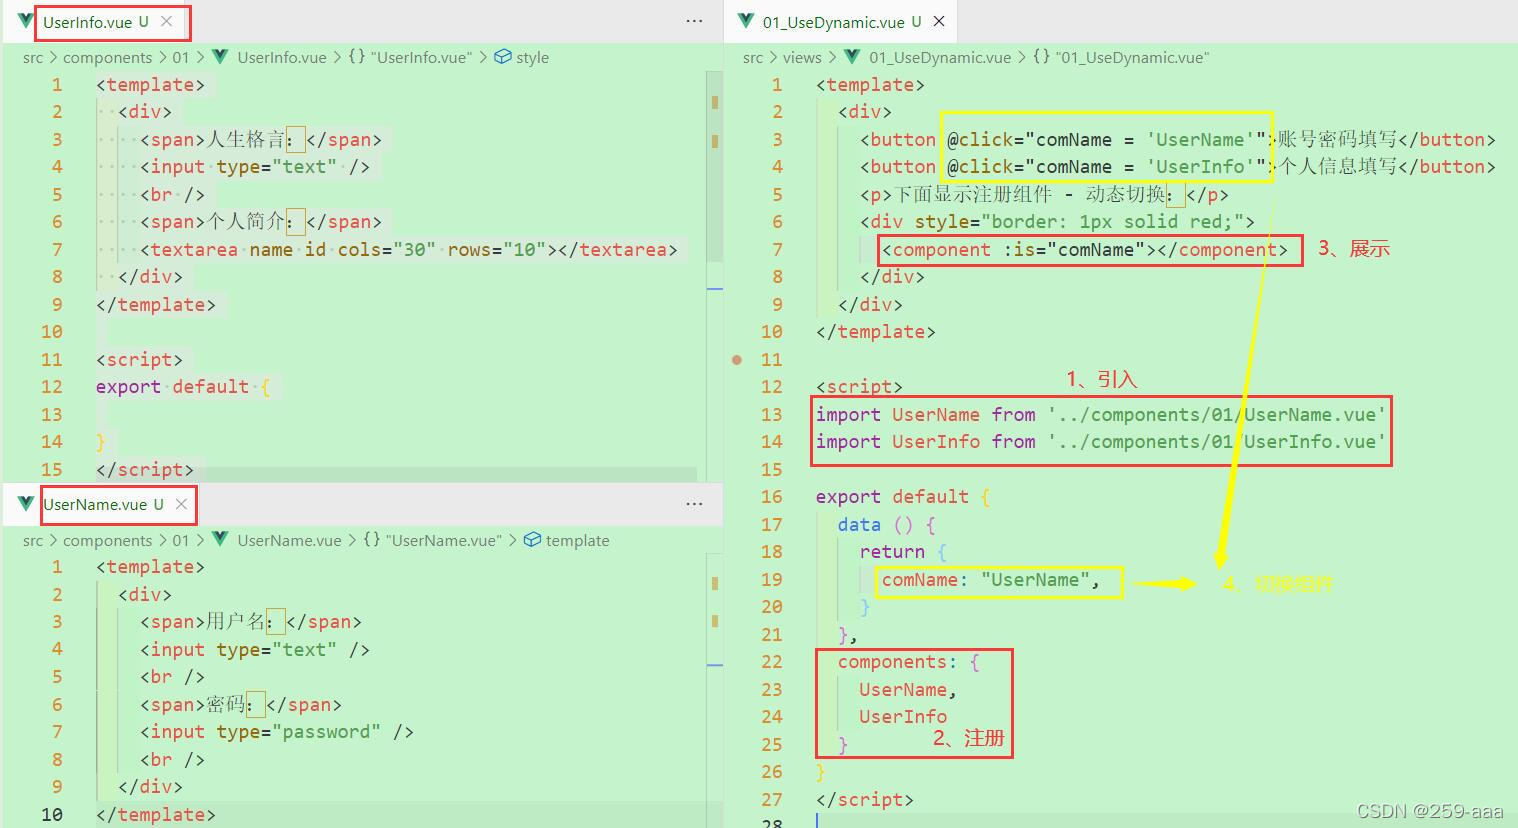Click line number 7 in 01_UseDynamic.vue gutter
This screenshot has height=828, width=1518.
(x=777, y=249)
